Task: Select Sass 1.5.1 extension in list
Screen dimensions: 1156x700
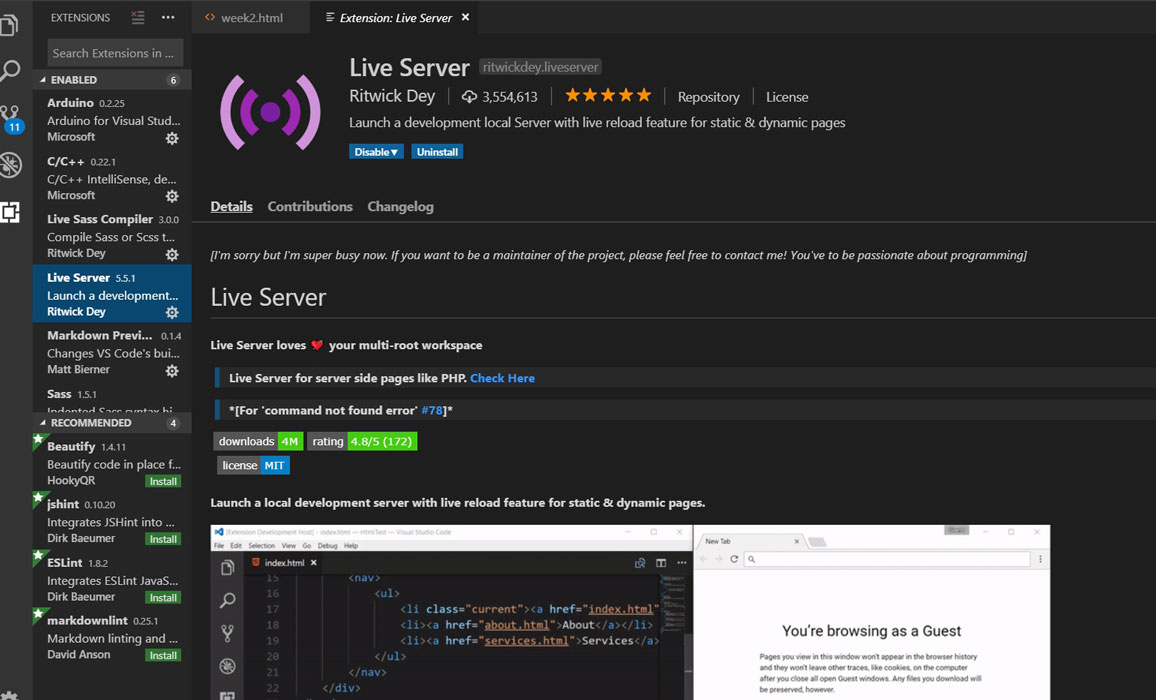Action: 112,399
